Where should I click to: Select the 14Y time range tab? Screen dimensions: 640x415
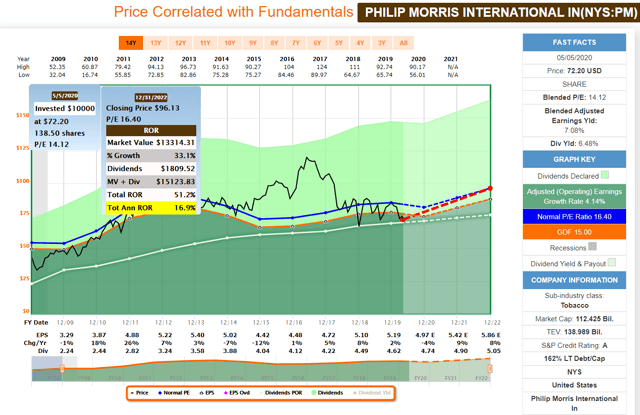131,43
